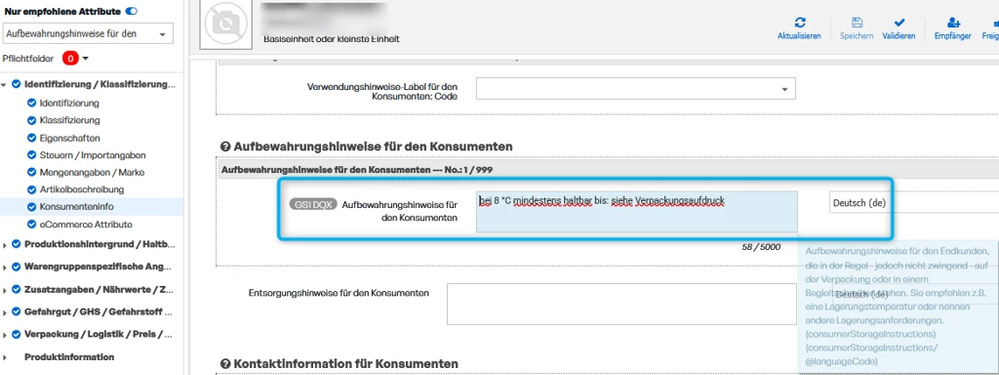The image size is (999, 375).
Task: Click check icon beside Produktionshintergrund section
Action: tap(16, 244)
